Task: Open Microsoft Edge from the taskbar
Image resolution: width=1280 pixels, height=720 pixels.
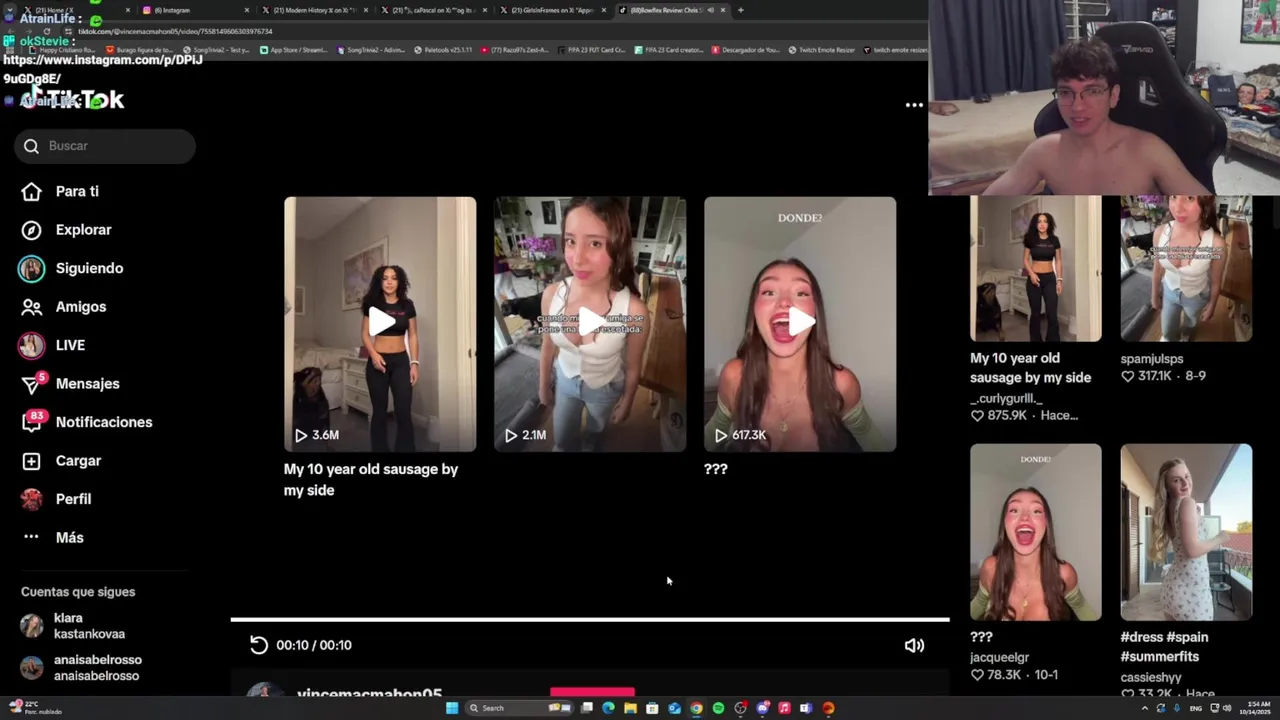Action: (x=608, y=708)
